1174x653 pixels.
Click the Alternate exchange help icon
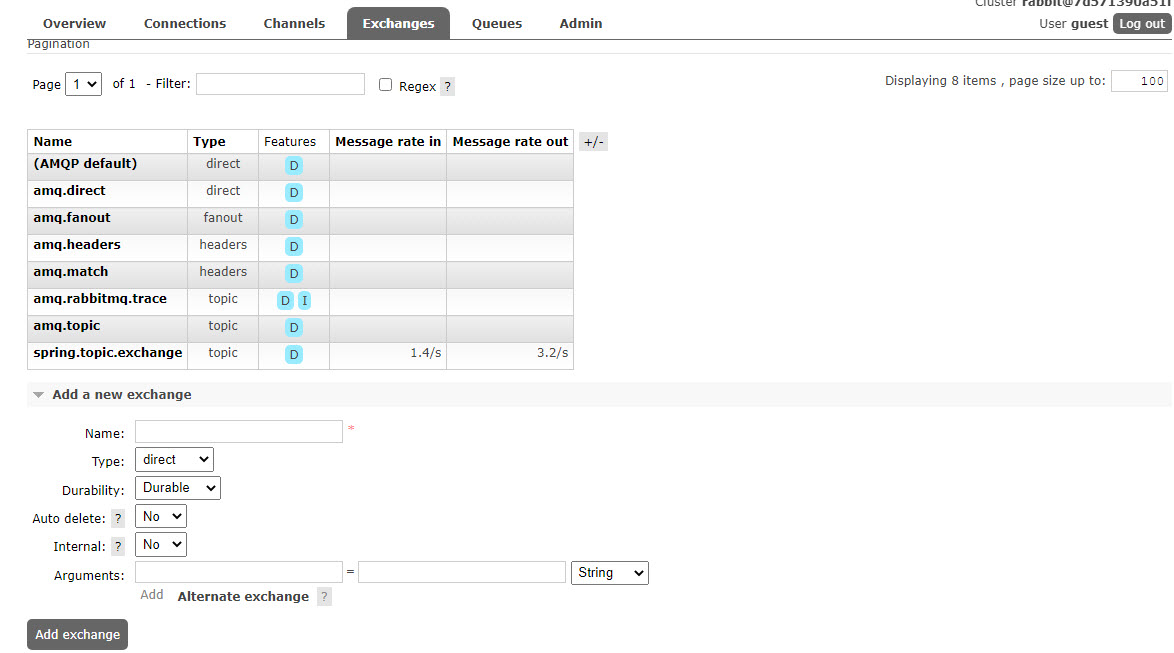coord(324,597)
